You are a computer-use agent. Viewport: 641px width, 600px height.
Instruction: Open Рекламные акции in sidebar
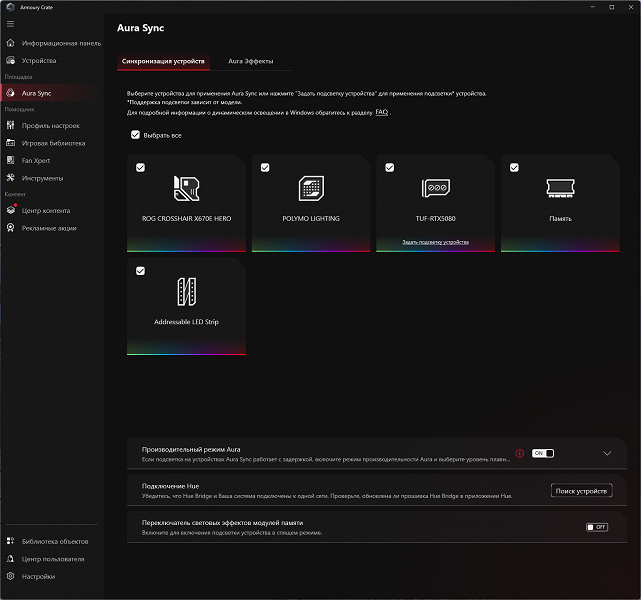point(52,228)
